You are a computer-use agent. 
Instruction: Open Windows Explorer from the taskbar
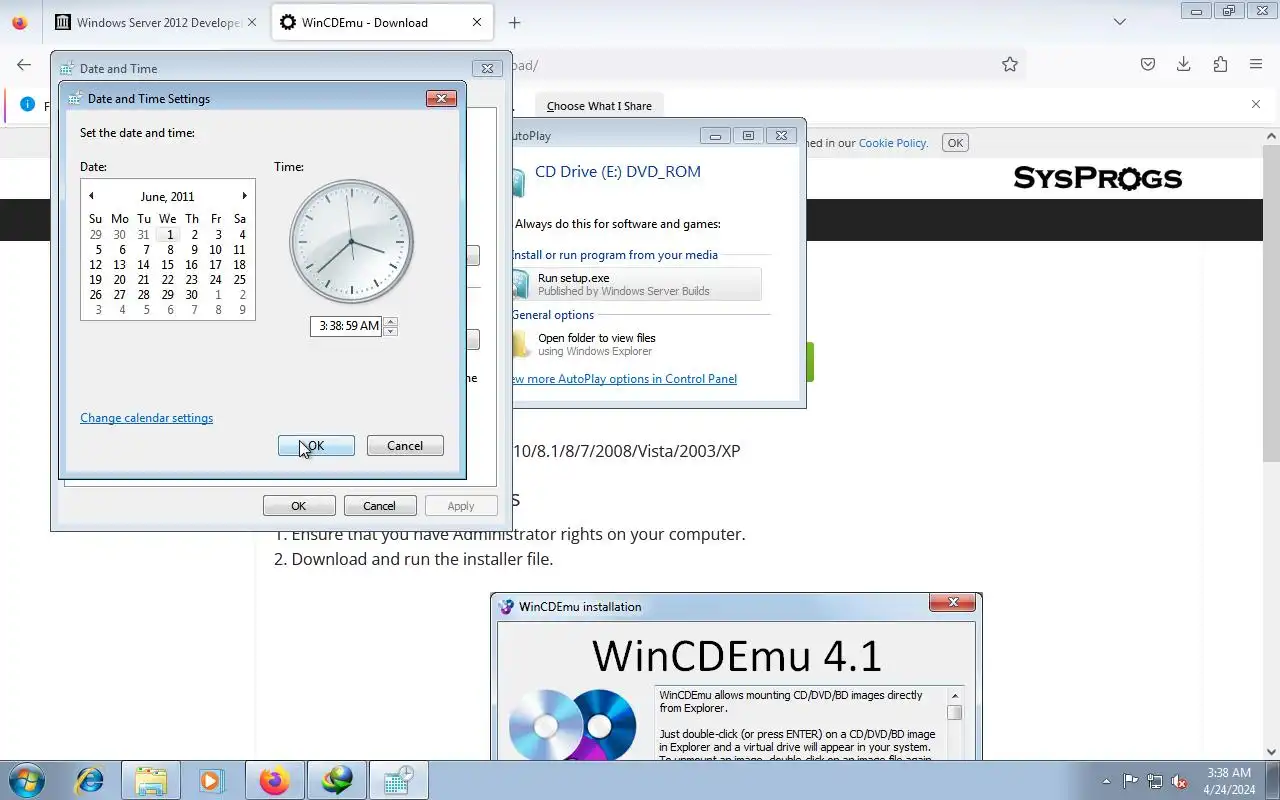click(x=151, y=780)
